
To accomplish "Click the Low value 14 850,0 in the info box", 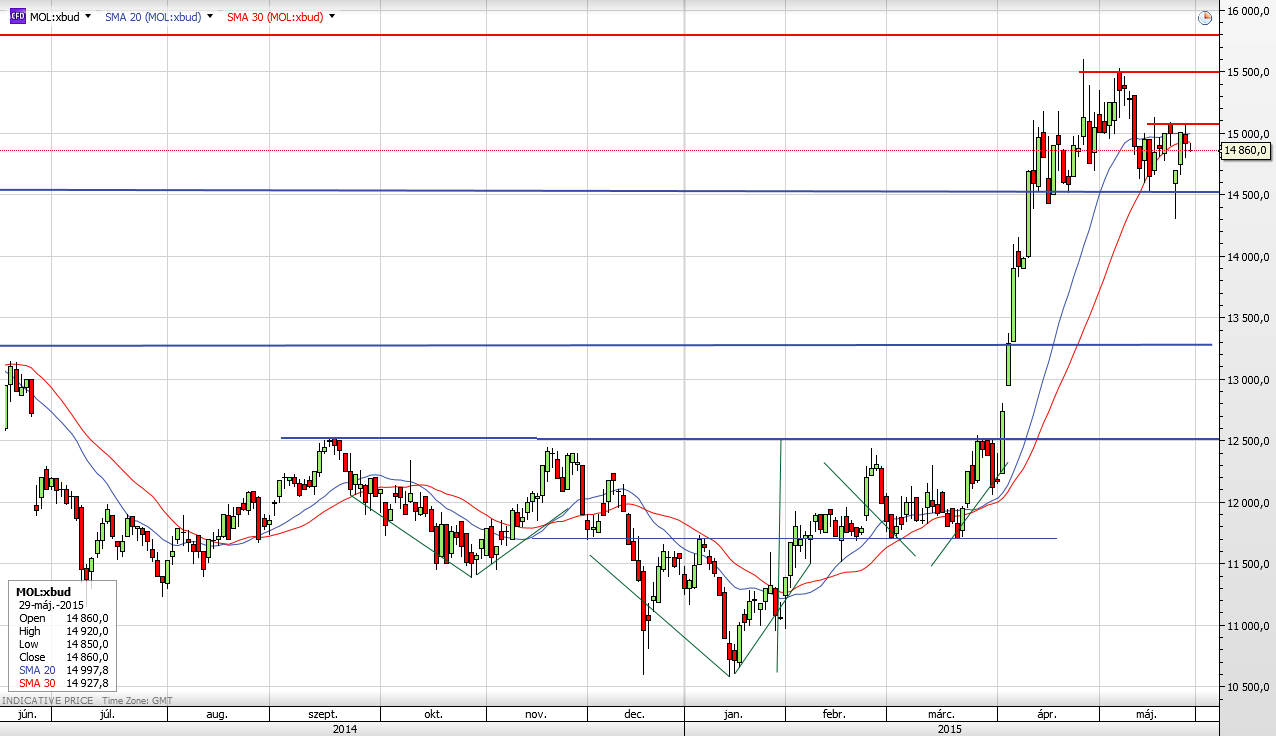I will click(x=88, y=644).
